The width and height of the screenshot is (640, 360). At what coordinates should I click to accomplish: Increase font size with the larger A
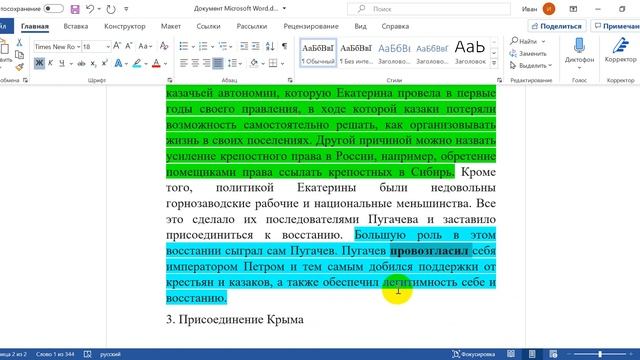(x=117, y=46)
